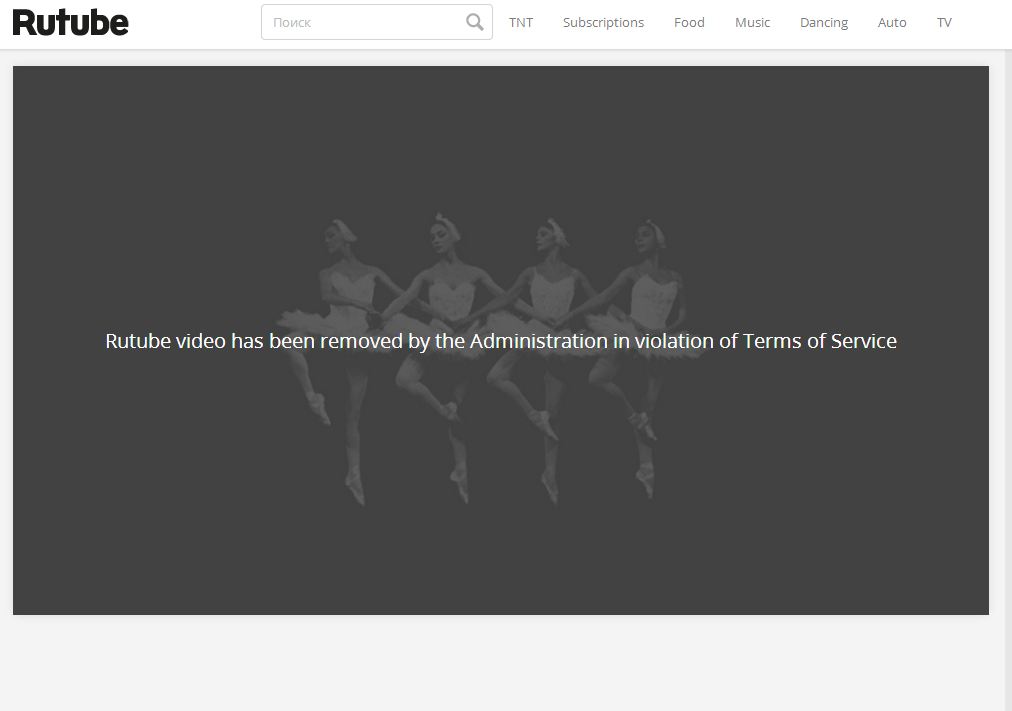Screen dimensions: 1012x711
Task: Browse the Dancing category
Action: tap(823, 22)
